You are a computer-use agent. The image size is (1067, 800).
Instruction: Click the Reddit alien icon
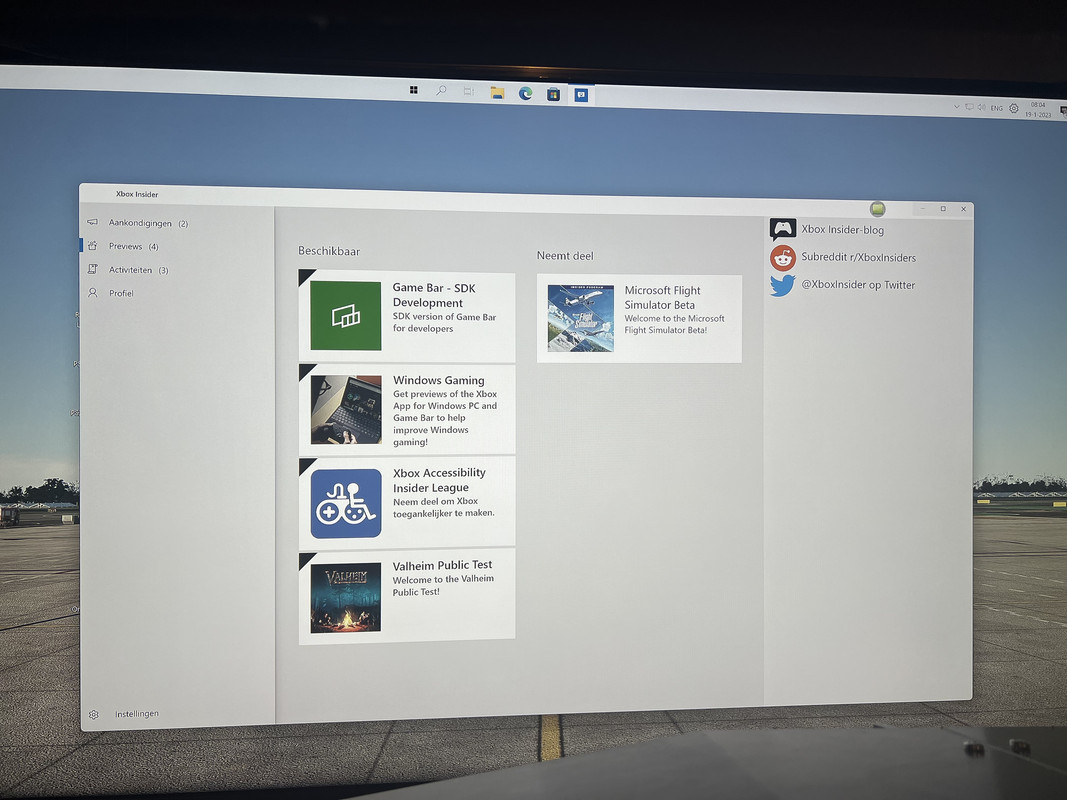point(783,258)
